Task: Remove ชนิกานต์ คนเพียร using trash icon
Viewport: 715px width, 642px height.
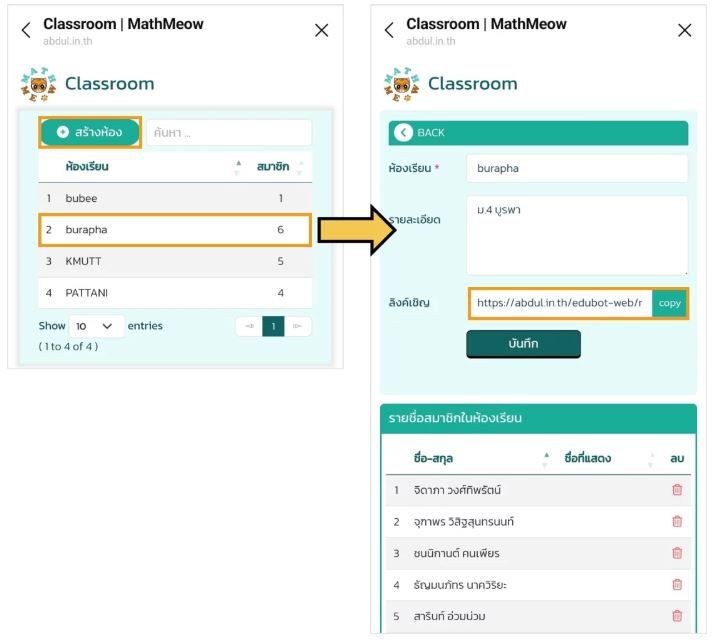Action: point(677,553)
